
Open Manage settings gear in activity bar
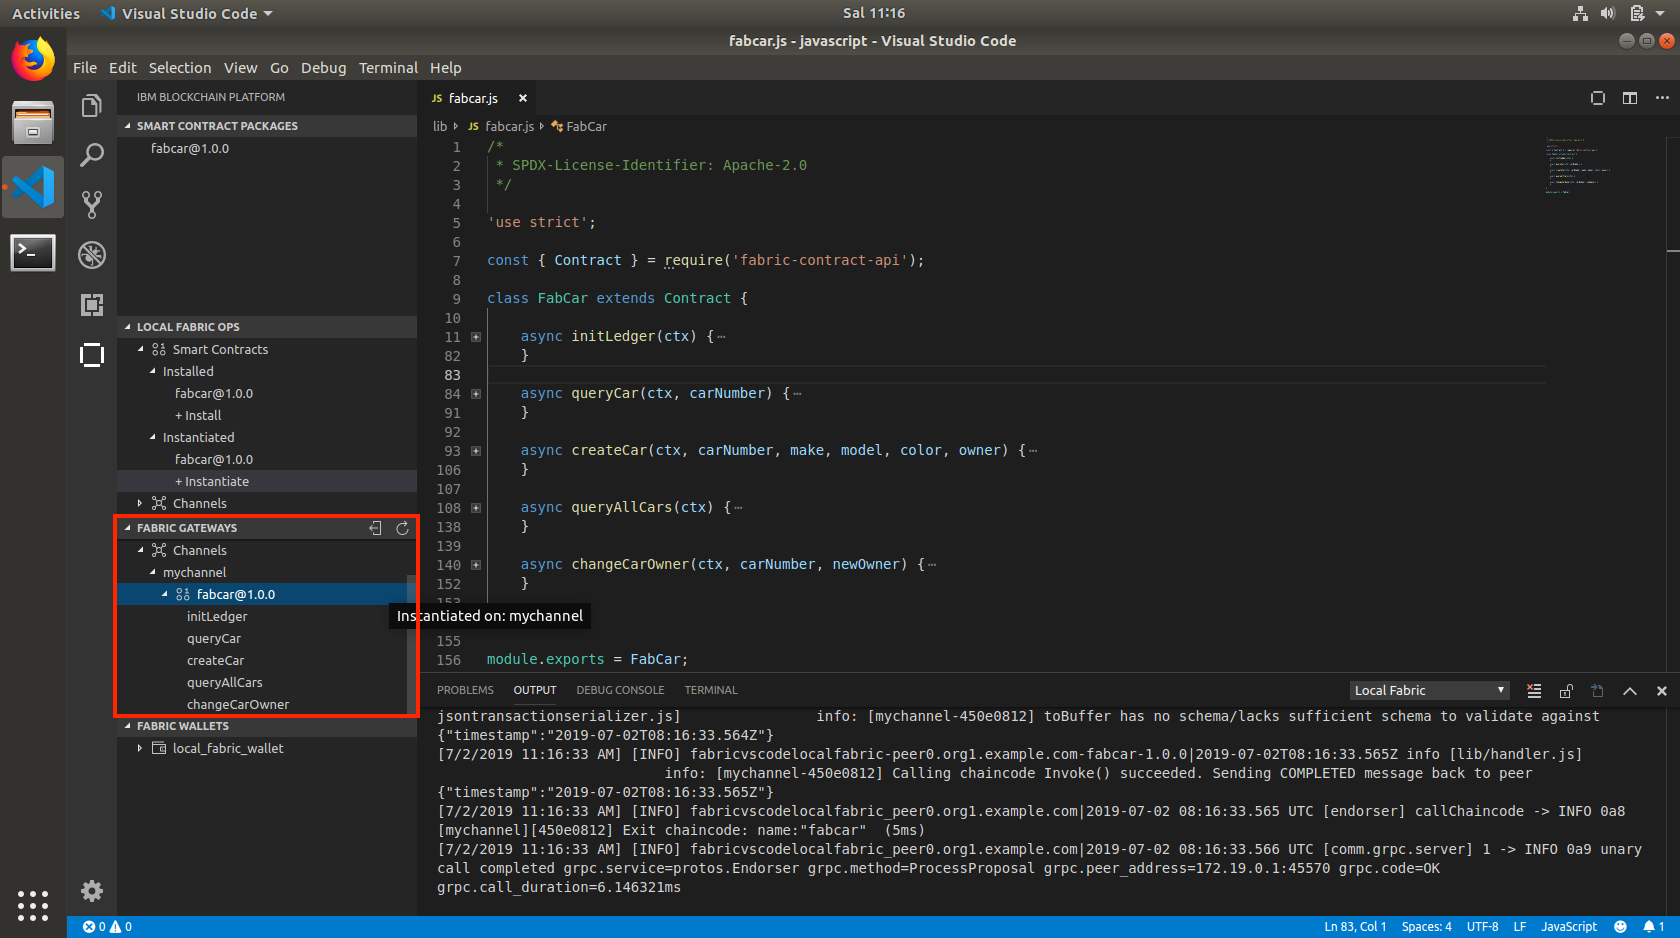pos(92,891)
